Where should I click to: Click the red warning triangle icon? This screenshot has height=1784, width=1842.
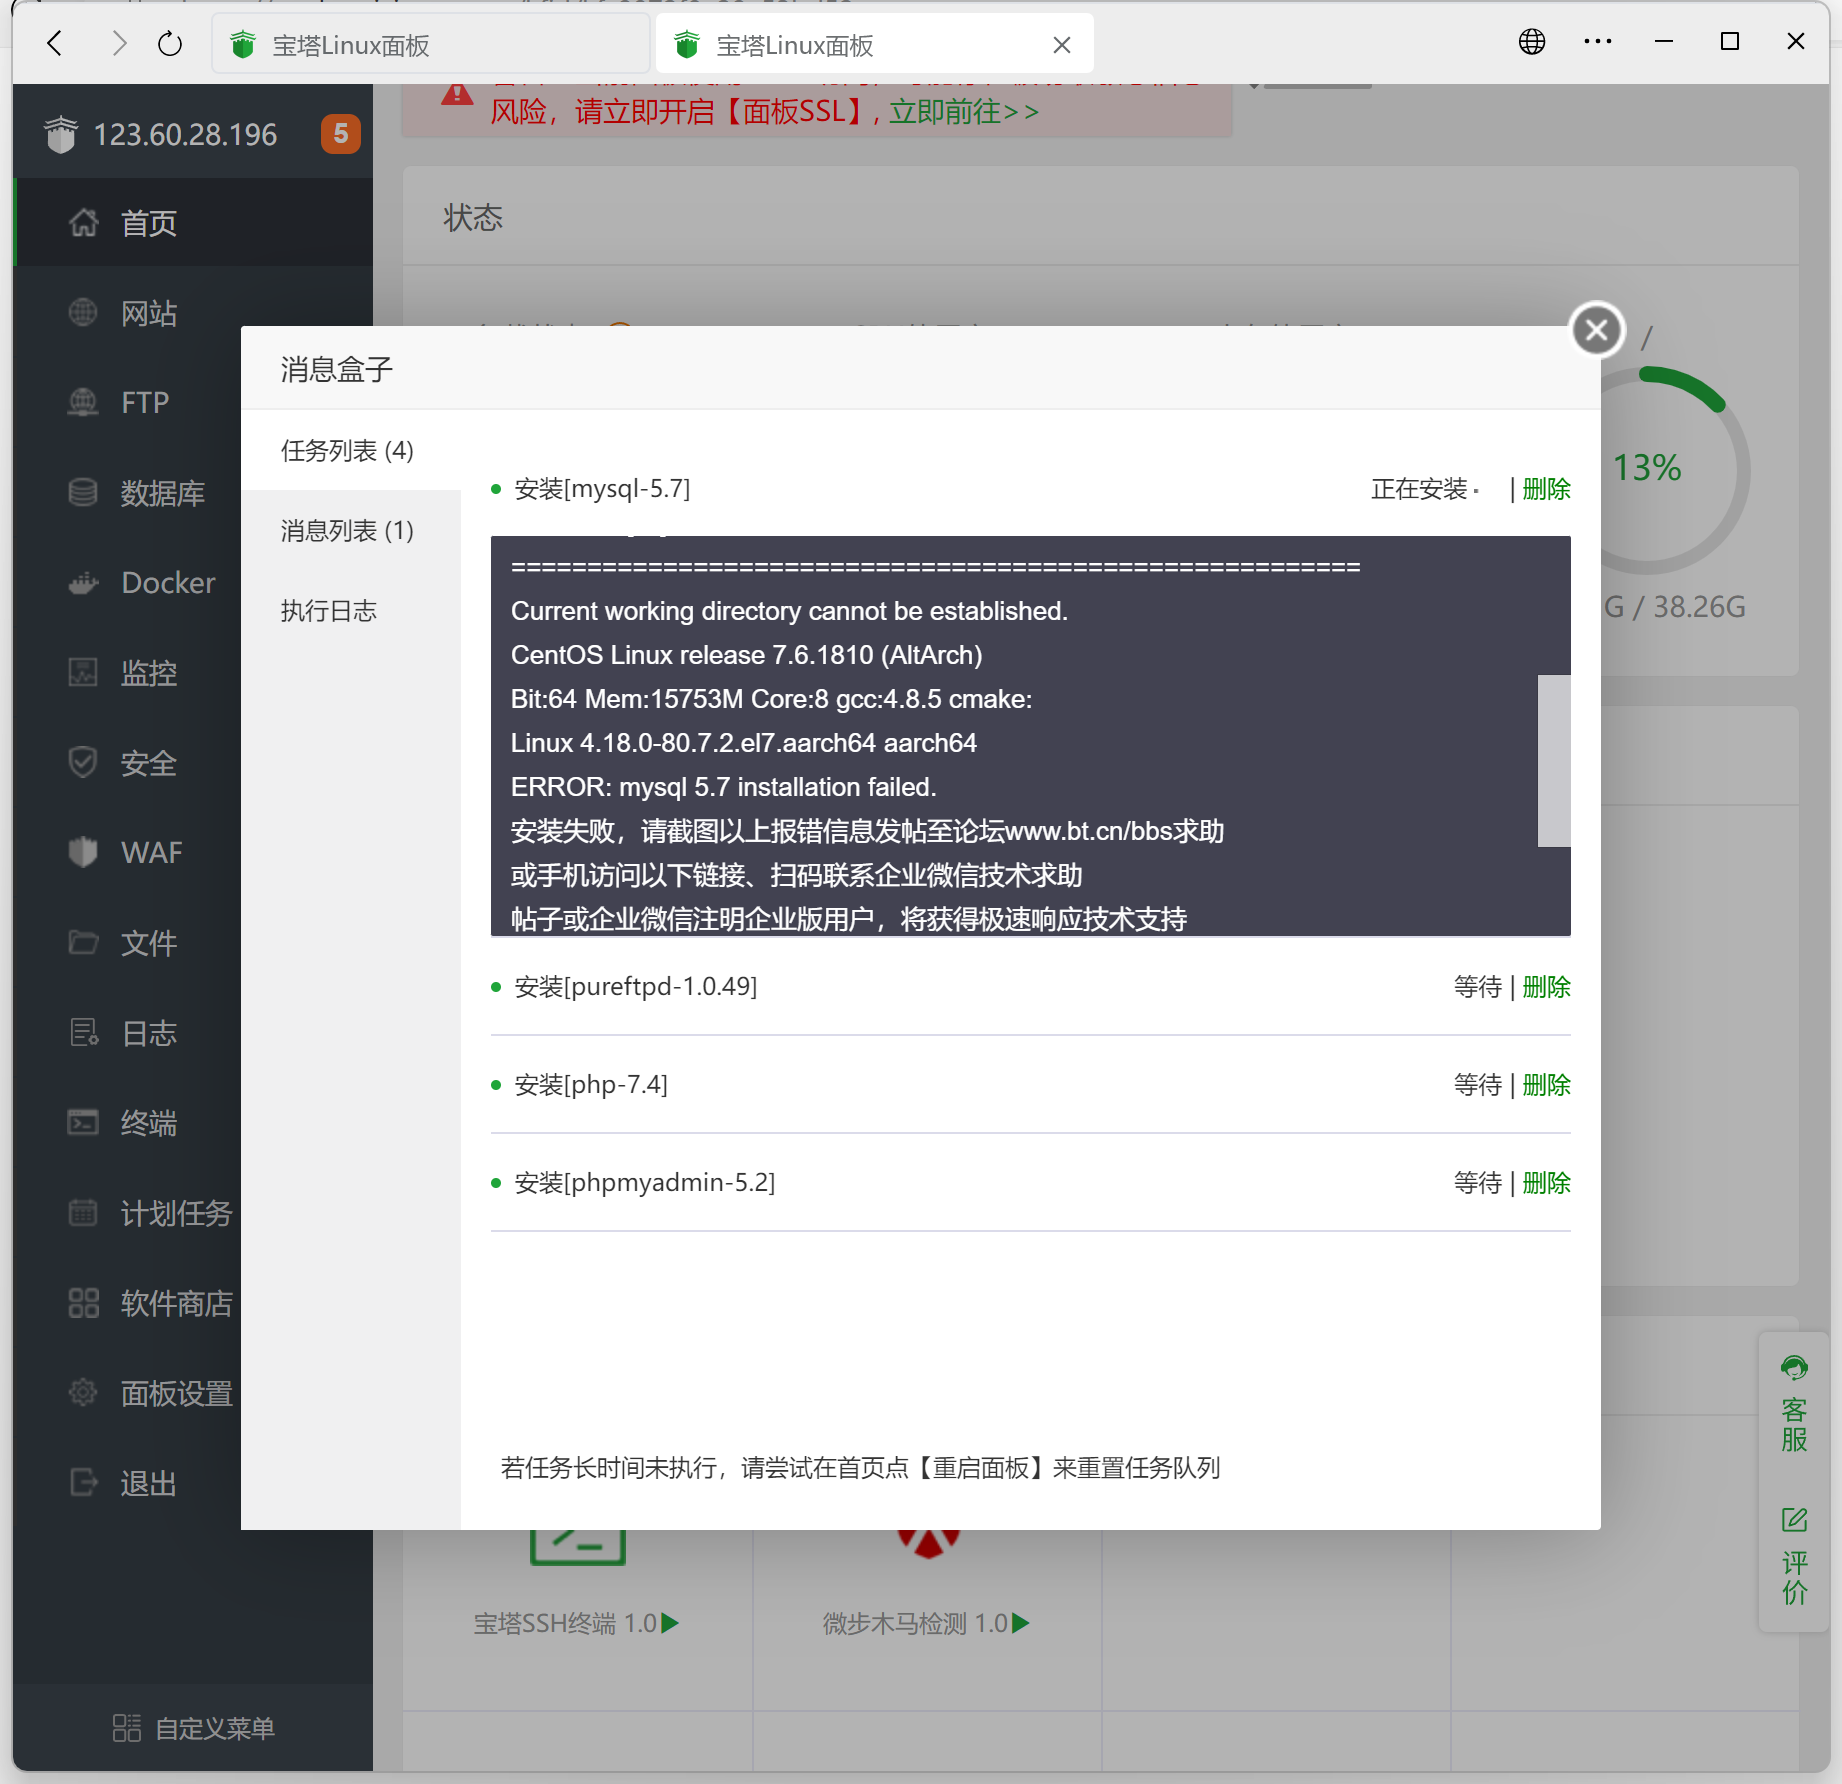[x=457, y=94]
